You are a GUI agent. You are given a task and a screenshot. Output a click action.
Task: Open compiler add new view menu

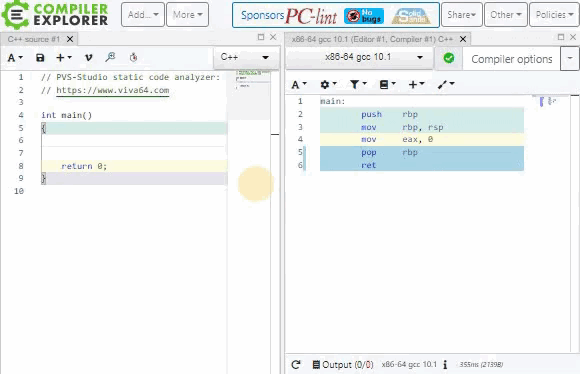point(416,85)
